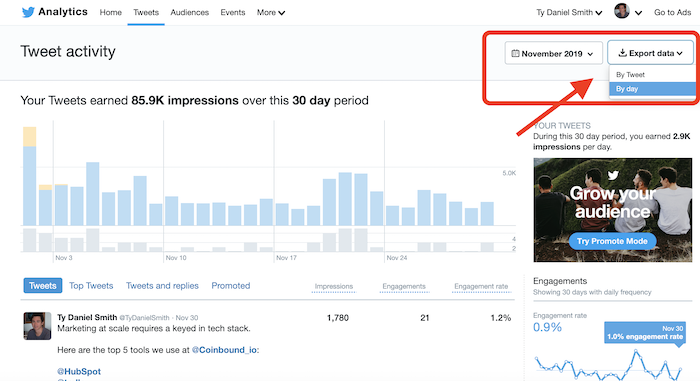Image resolution: width=700 pixels, height=381 pixels.
Task: Click the 1.2% engagement rate value
Action: (x=500, y=318)
